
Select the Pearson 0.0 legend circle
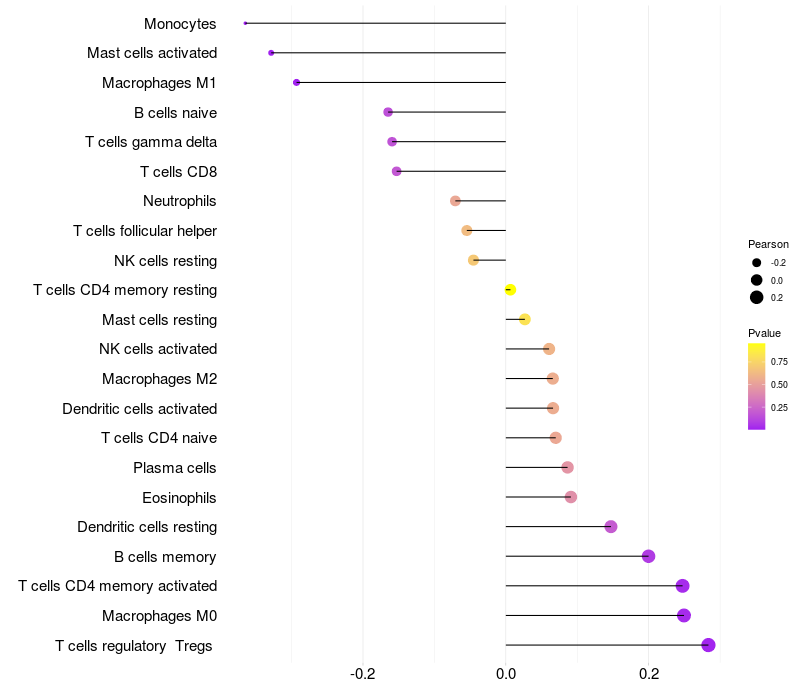757,280
